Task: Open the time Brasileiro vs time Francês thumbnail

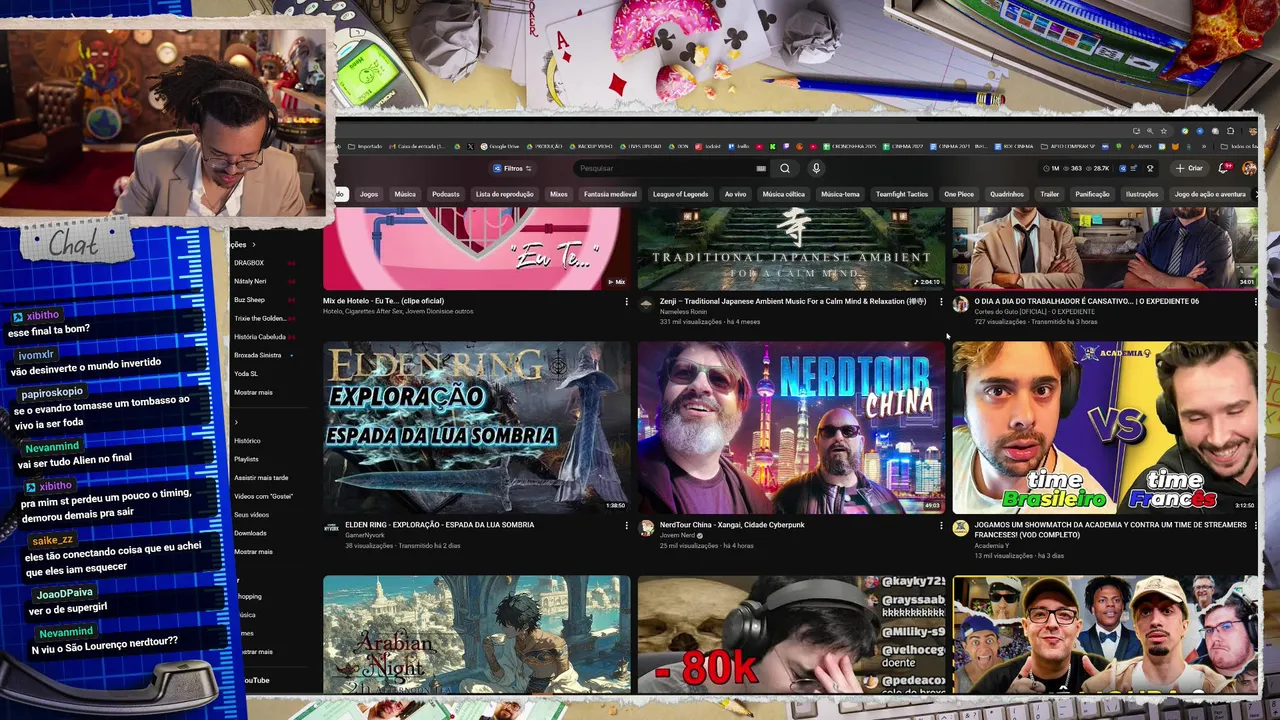Action: (1105, 428)
